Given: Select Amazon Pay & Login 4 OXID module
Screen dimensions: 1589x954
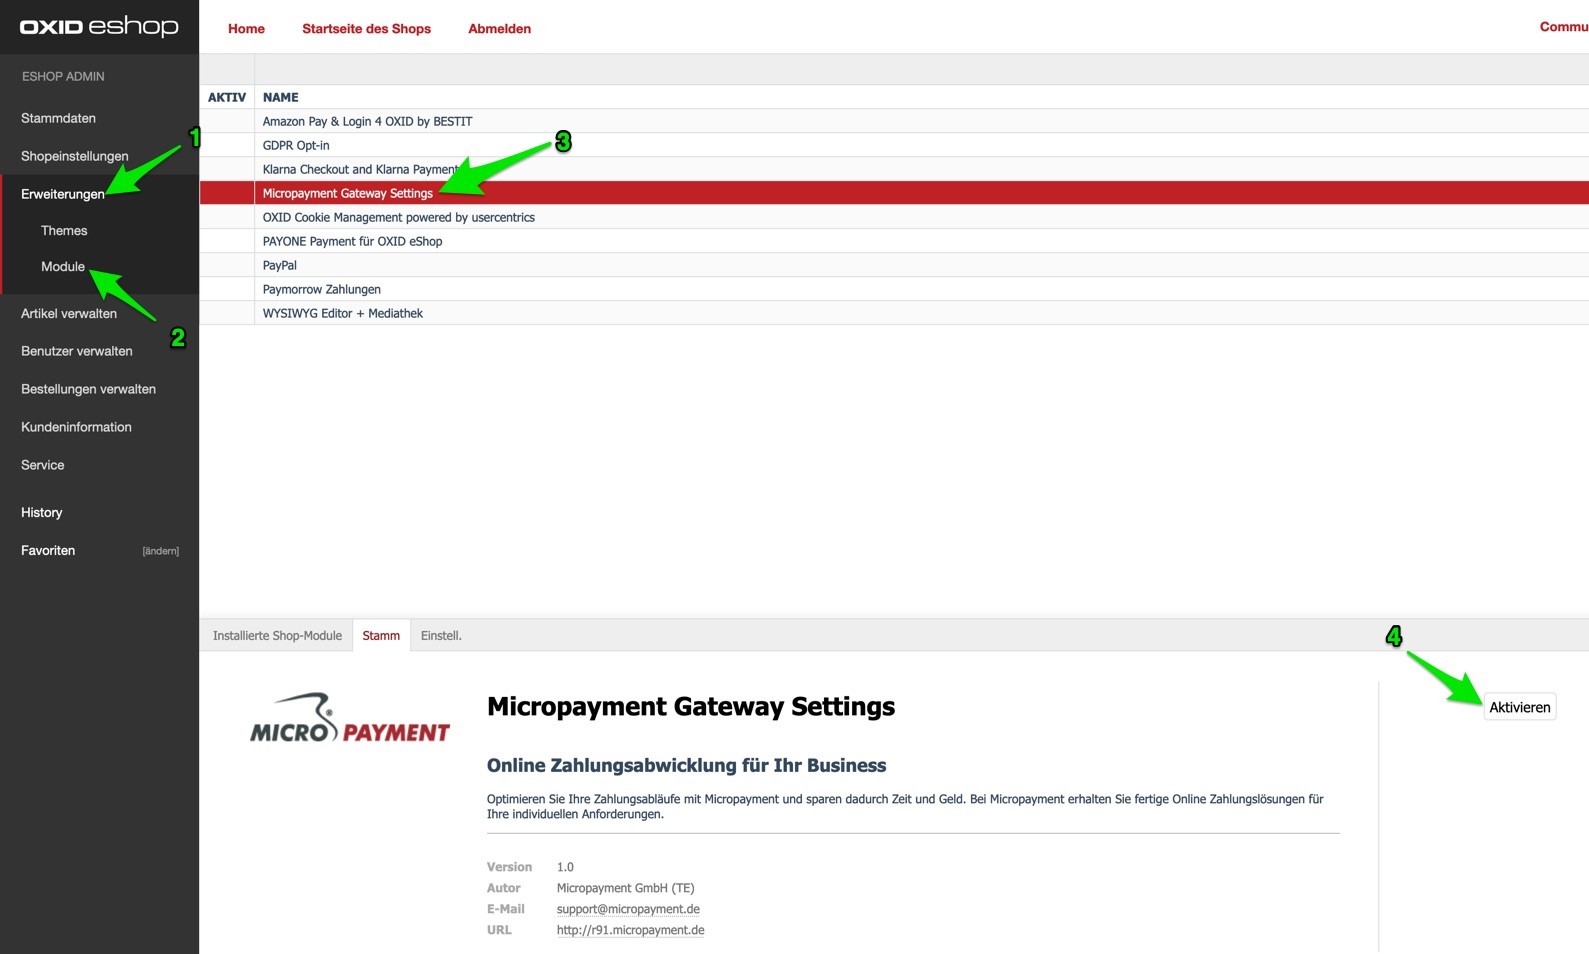Looking at the screenshot, I should [894, 121].
